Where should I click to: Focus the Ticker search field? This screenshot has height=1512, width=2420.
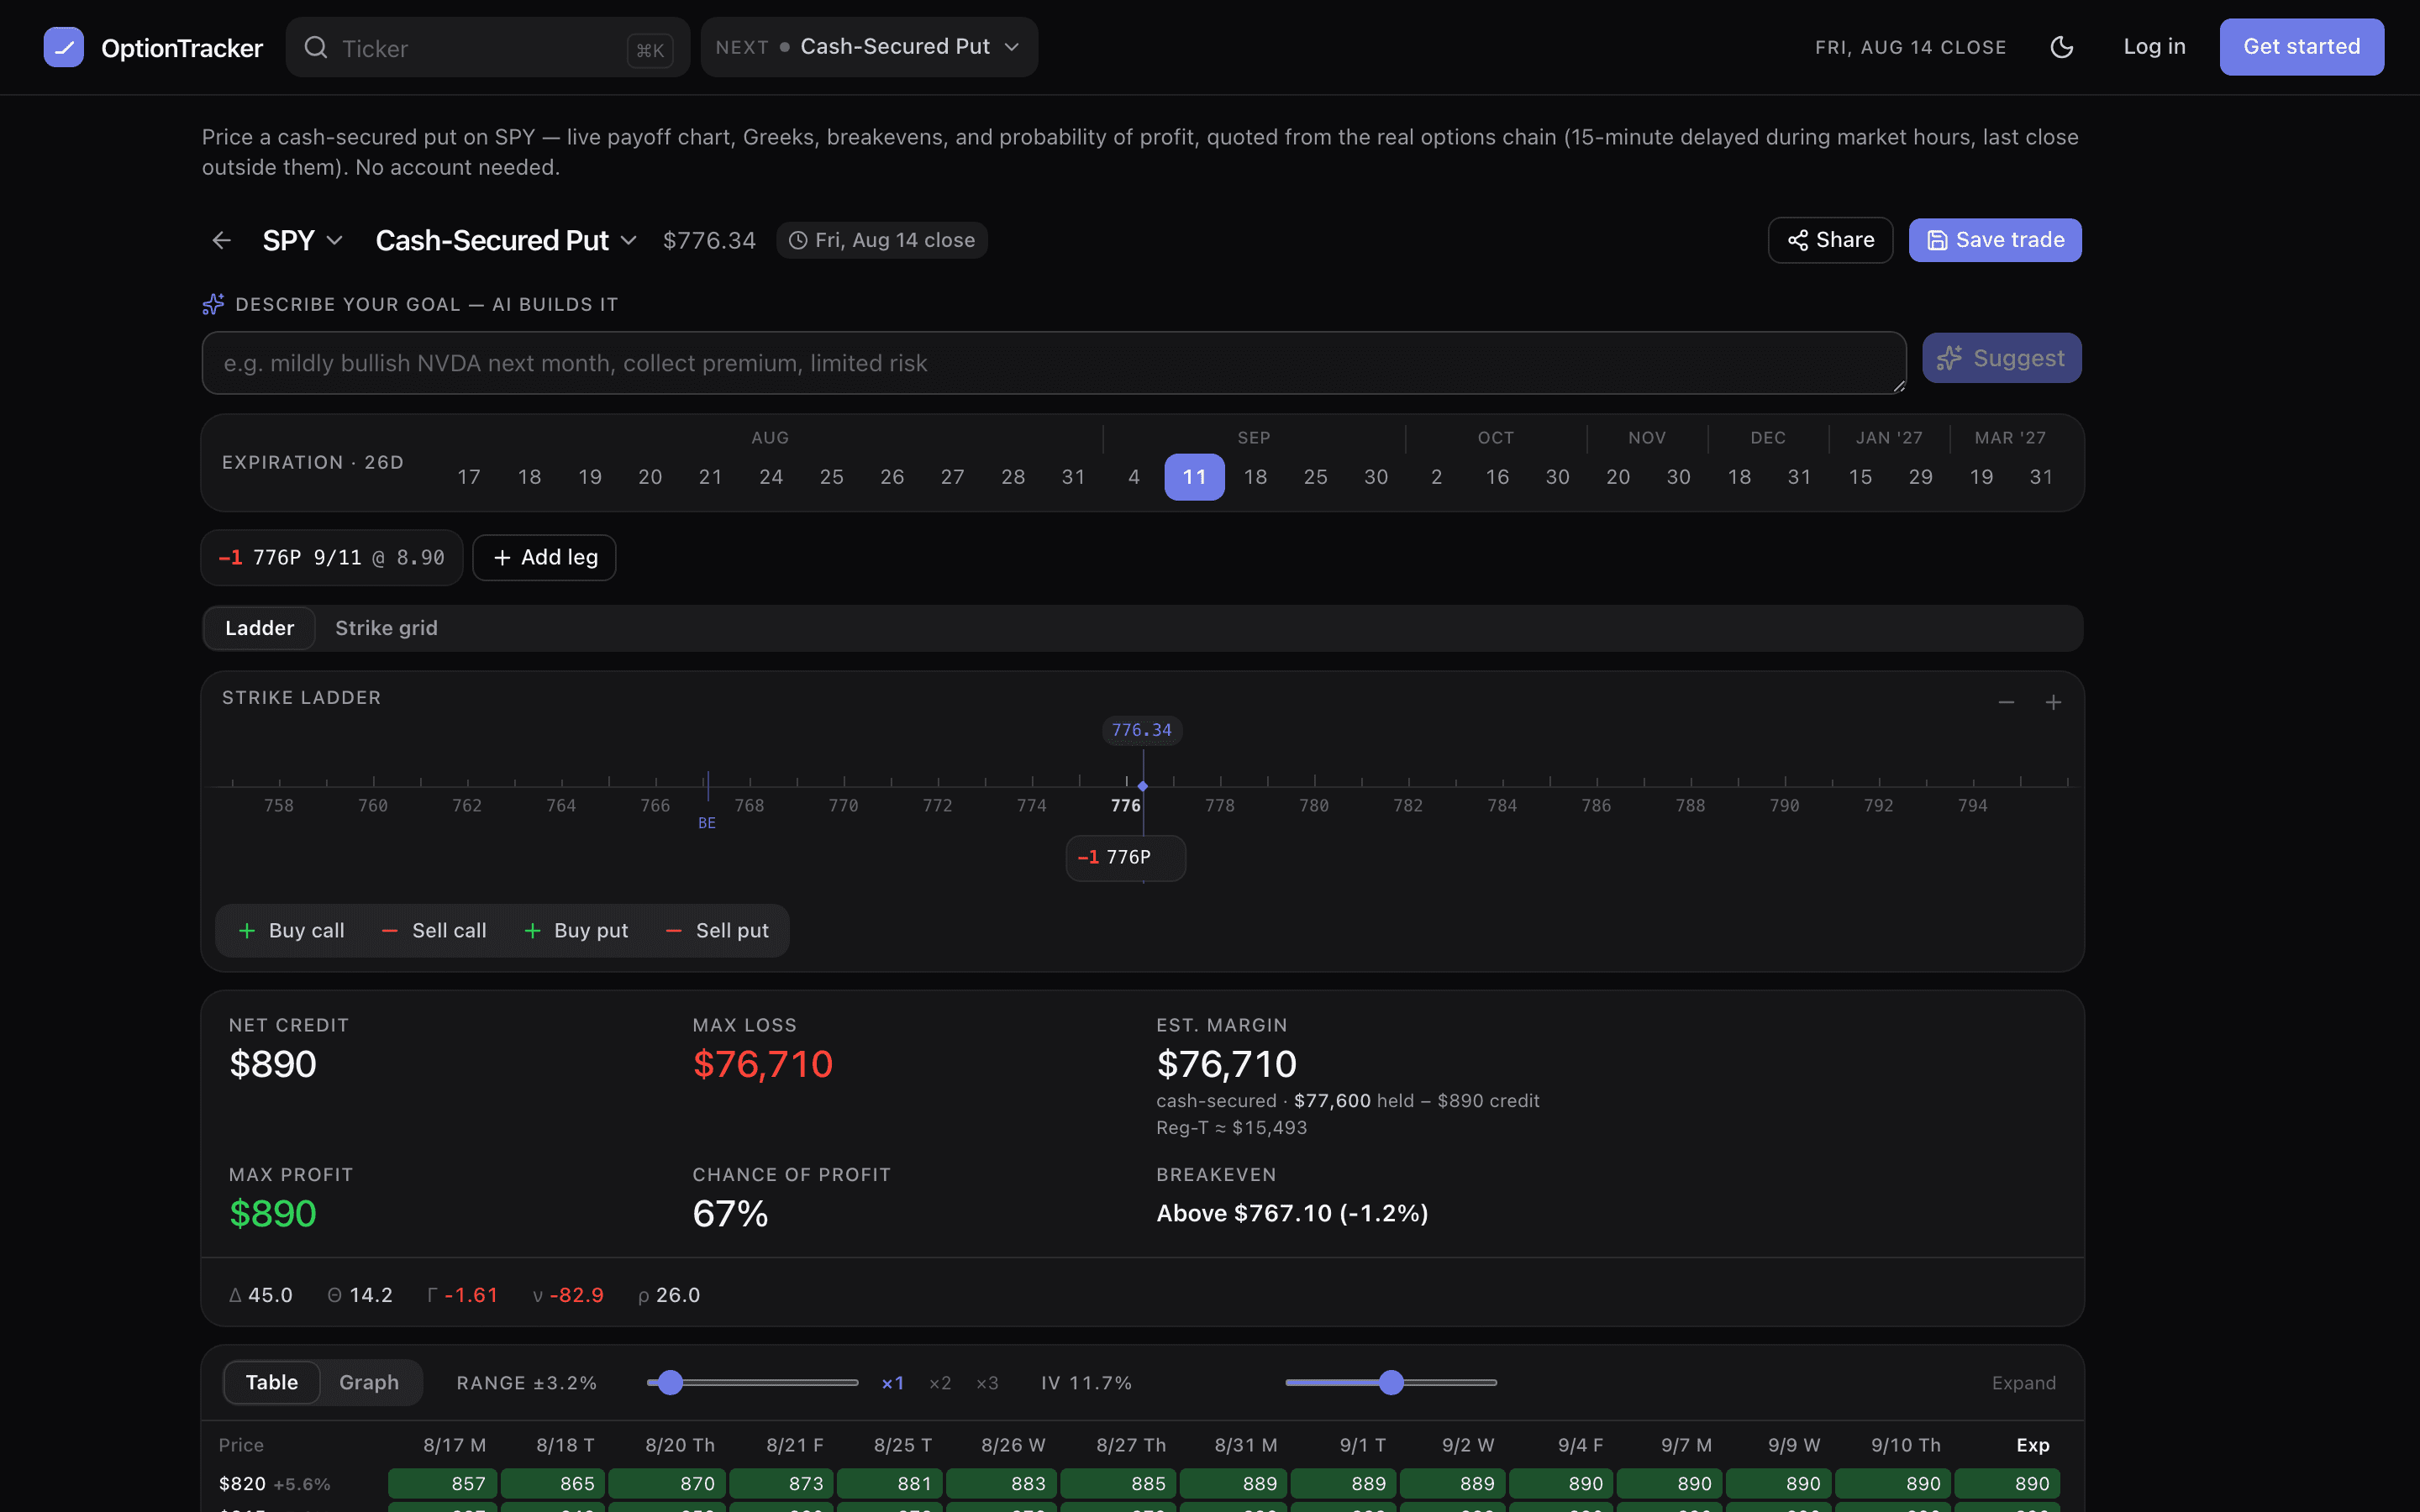point(487,47)
